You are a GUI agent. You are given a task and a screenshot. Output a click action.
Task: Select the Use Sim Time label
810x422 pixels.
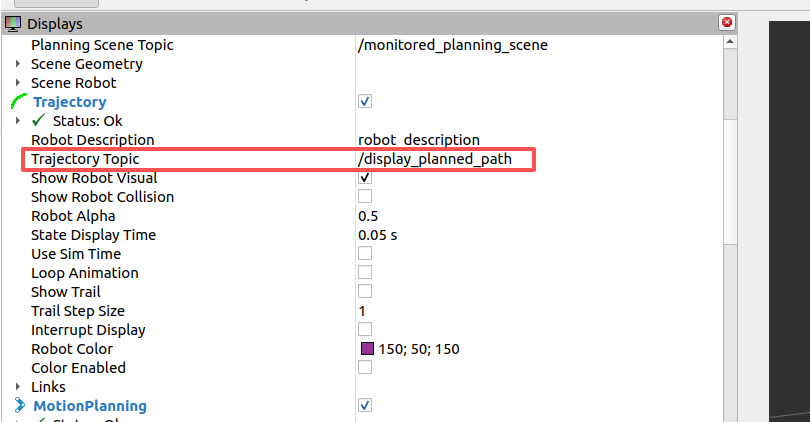point(76,254)
